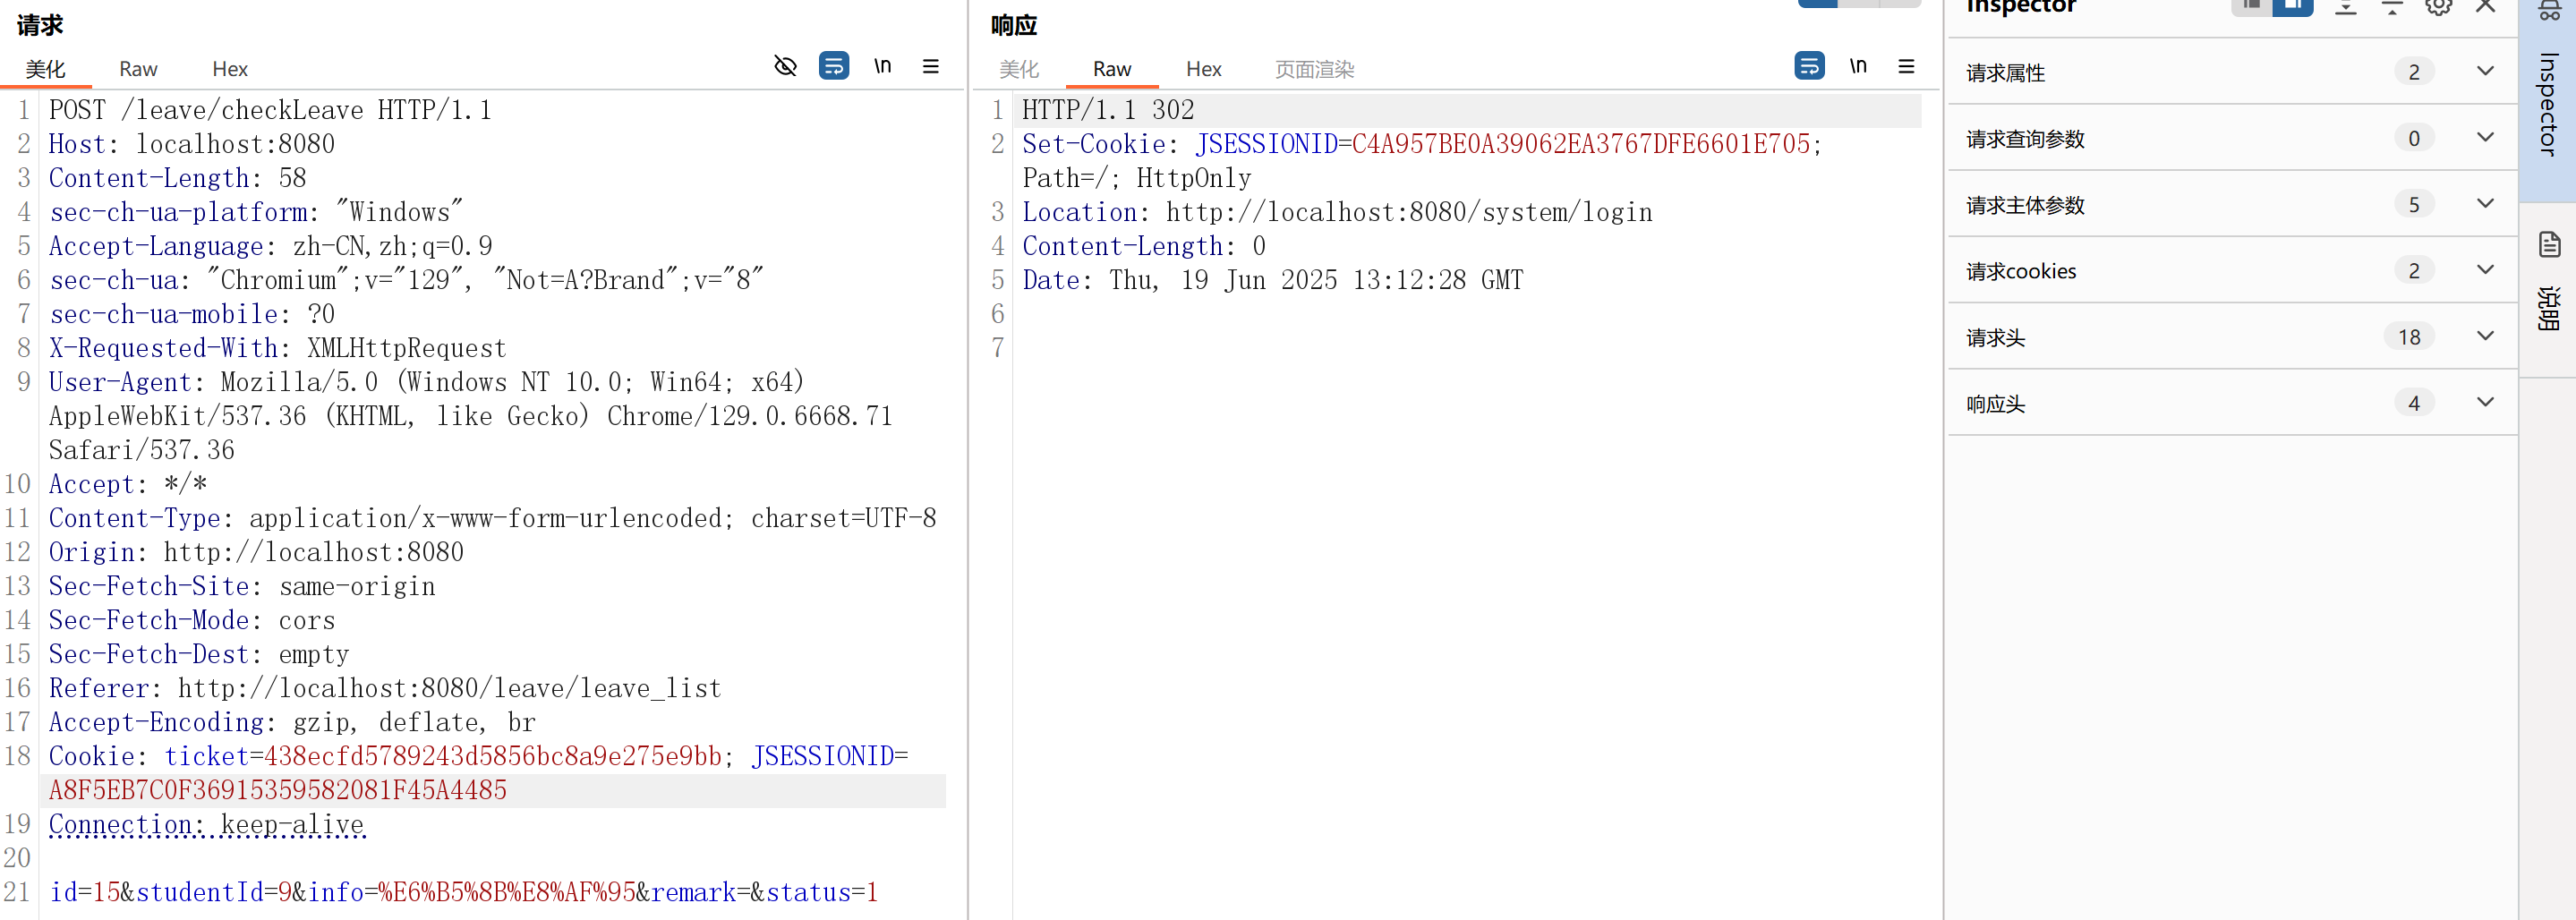Select the request Raw tab
This screenshot has height=920, width=2576.
[138, 69]
